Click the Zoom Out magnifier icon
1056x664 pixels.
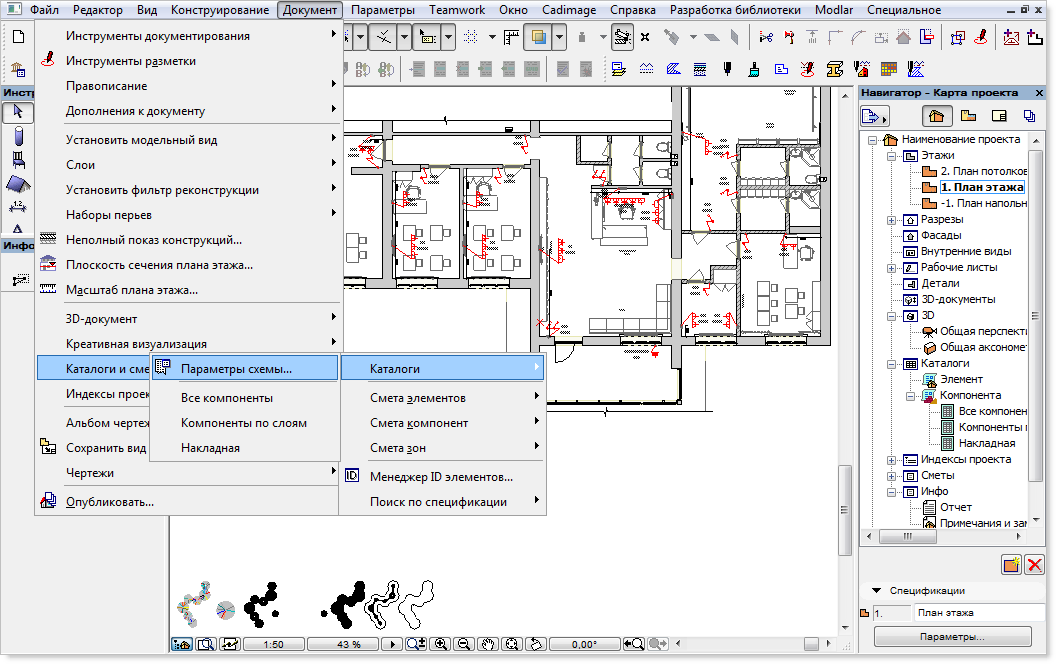click(463, 644)
